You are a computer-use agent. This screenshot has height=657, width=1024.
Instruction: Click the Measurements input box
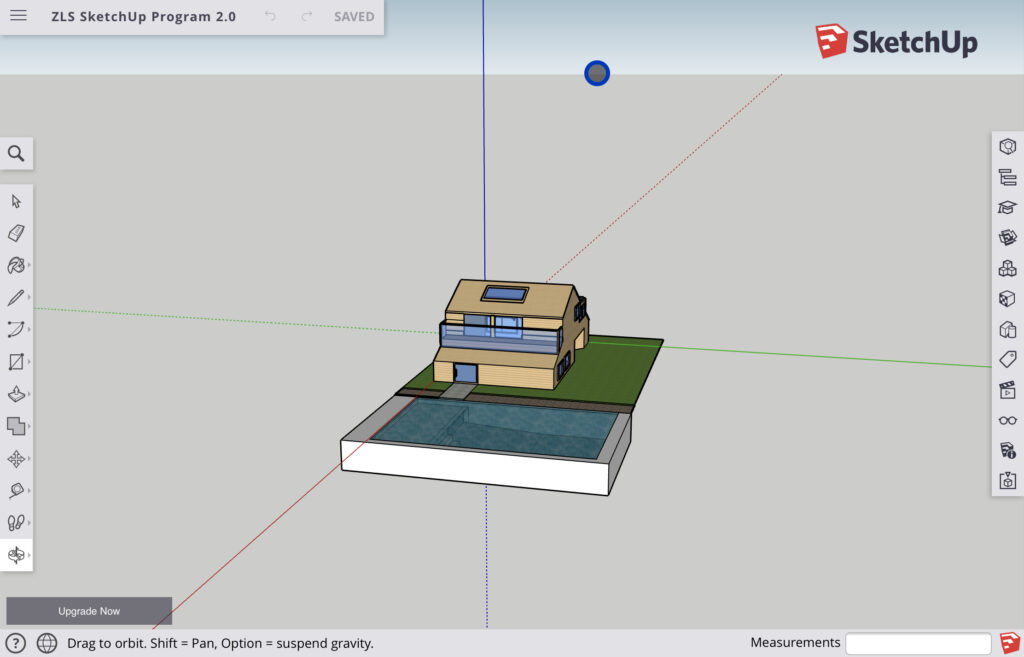pyautogui.click(x=918, y=643)
